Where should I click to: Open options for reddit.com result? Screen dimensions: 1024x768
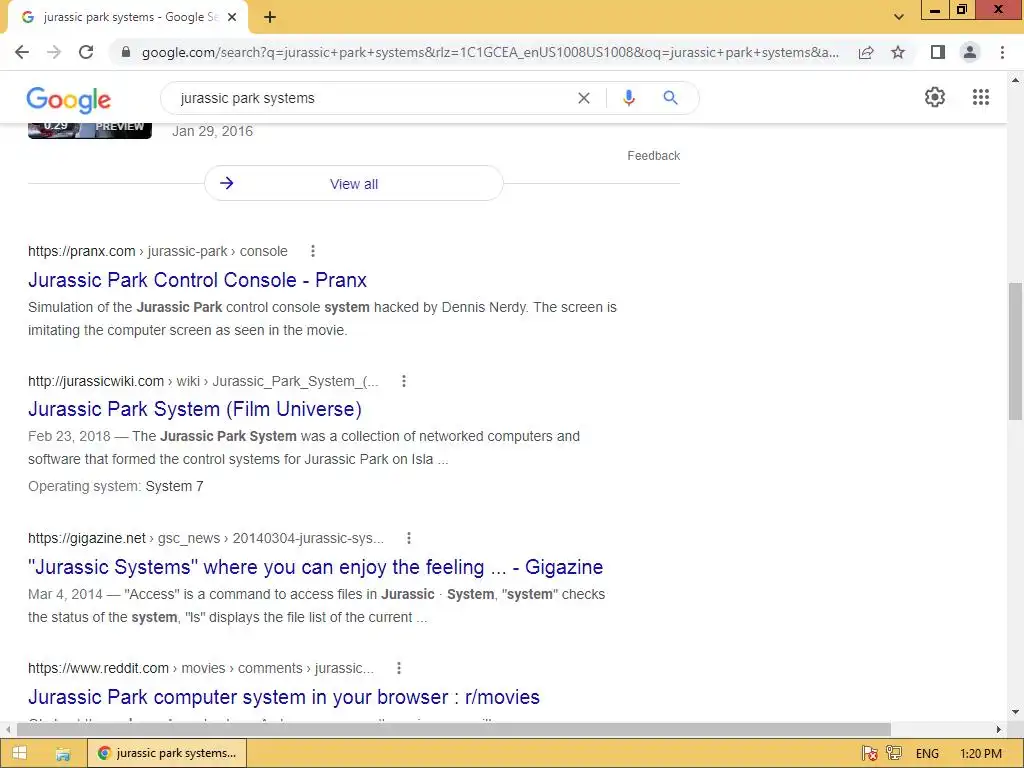[x=398, y=668]
